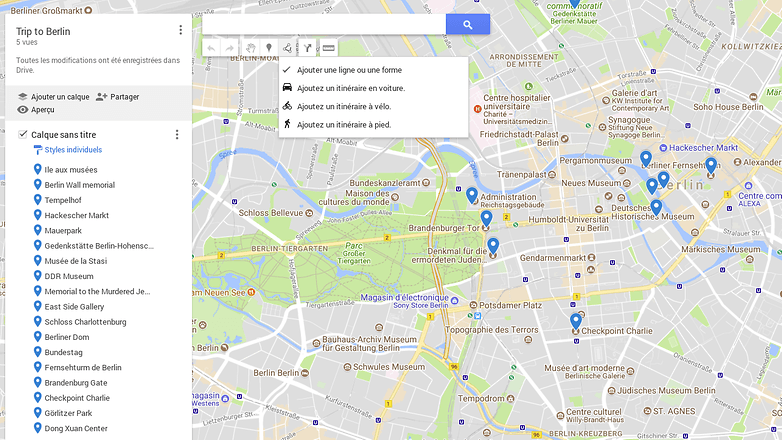
Task: Select the add marker tool
Action: pyautogui.click(x=268, y=48)
